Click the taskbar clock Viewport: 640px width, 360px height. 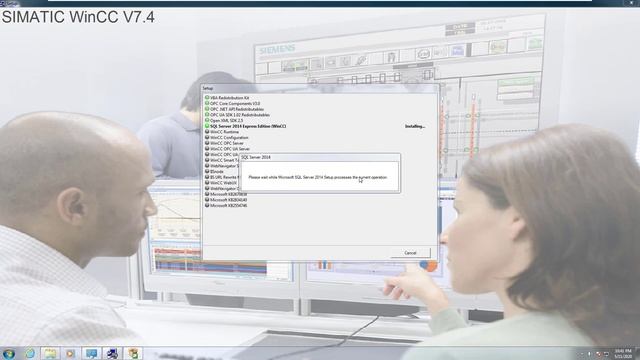(623, 353)
